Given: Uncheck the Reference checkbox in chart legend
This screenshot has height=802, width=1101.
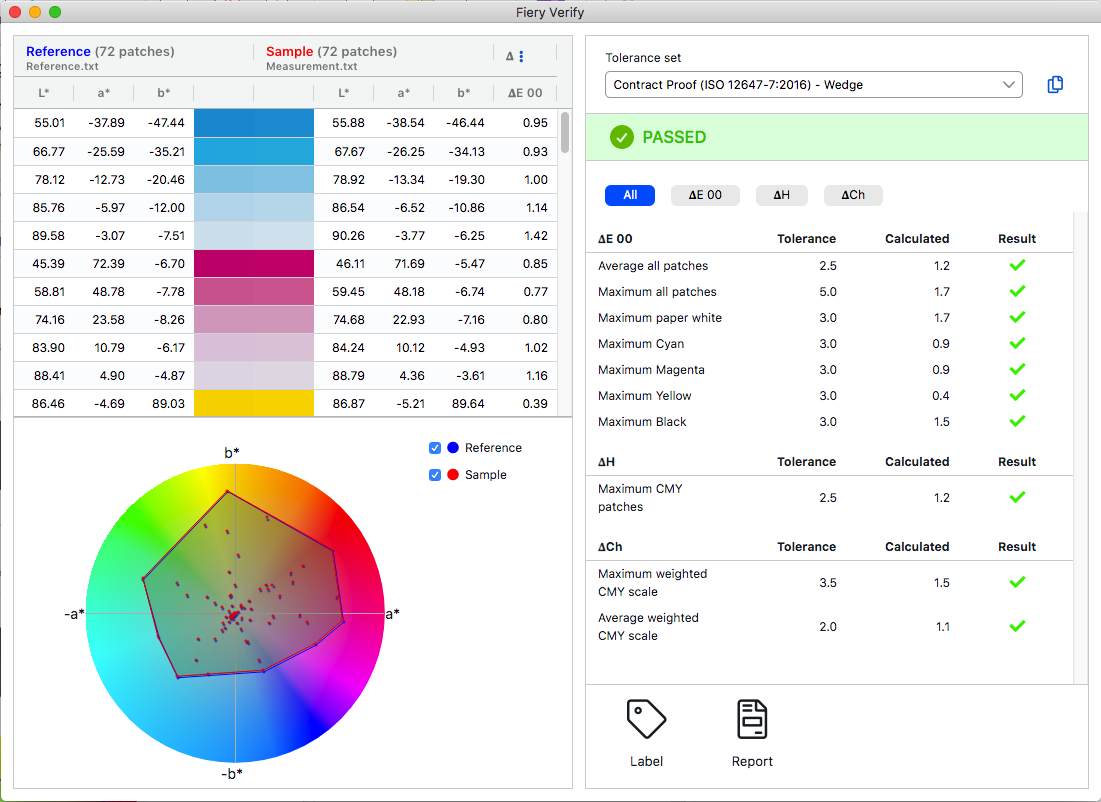Looking at the screenshot, I should tap(435, 448).
